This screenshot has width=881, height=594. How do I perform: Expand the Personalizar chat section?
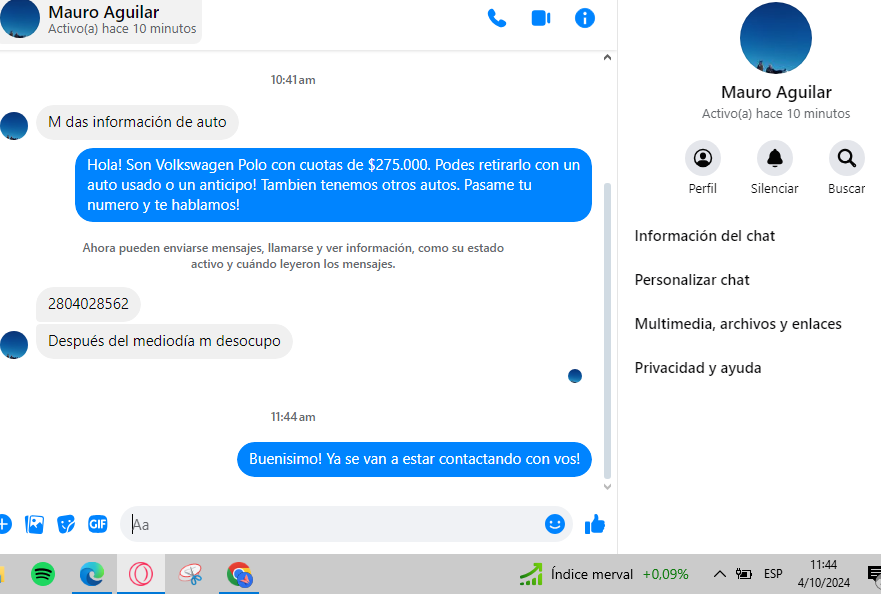tap(692, 280)
